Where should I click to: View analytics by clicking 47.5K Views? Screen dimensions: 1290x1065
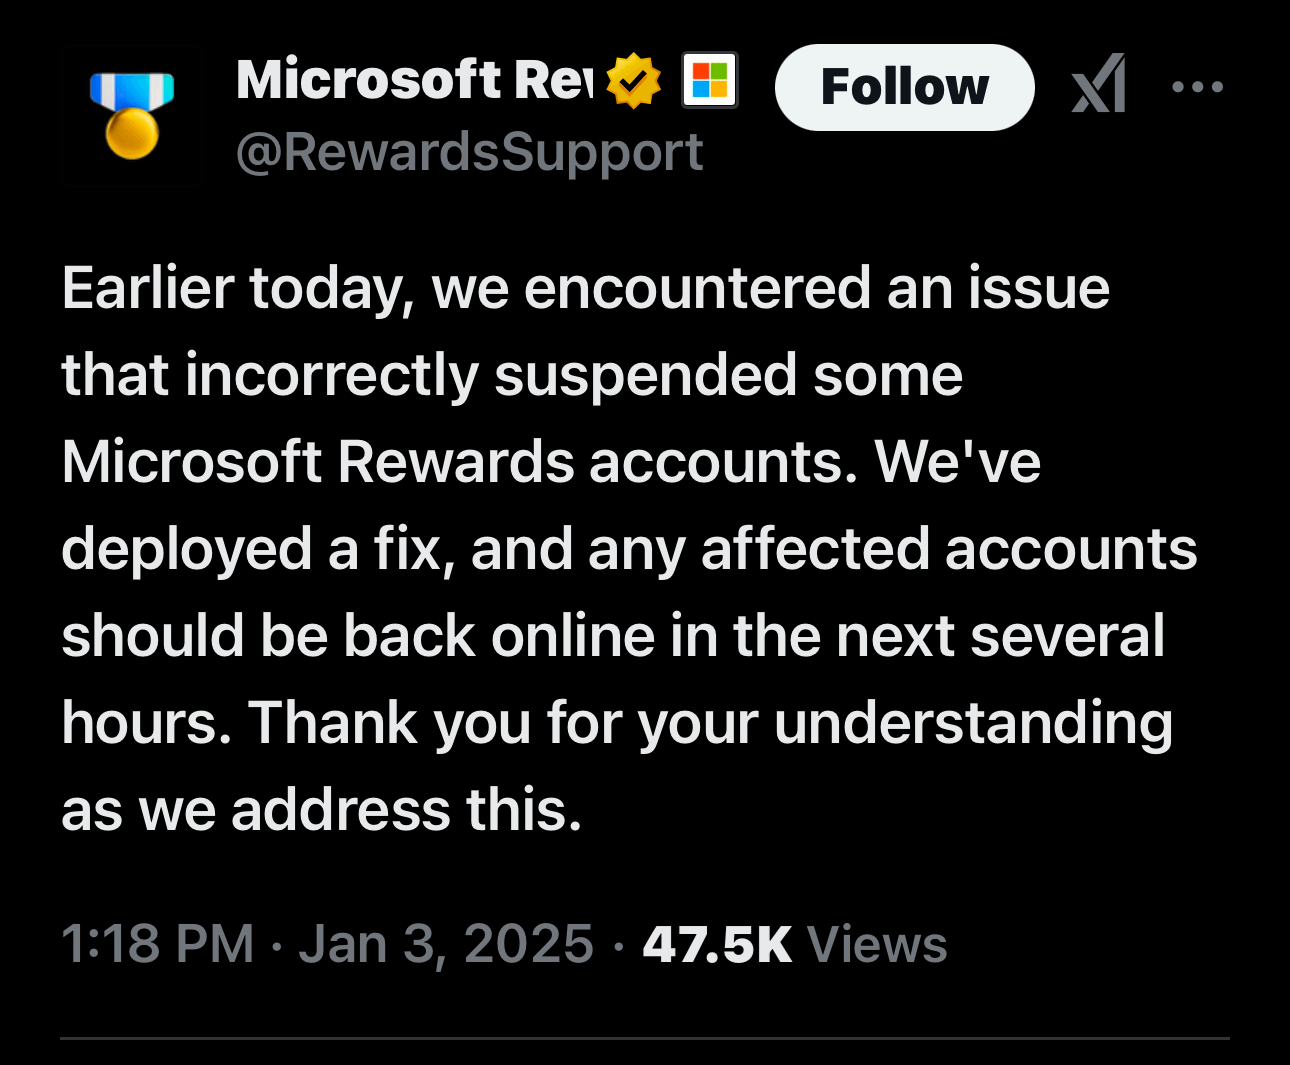click(718, 941)
